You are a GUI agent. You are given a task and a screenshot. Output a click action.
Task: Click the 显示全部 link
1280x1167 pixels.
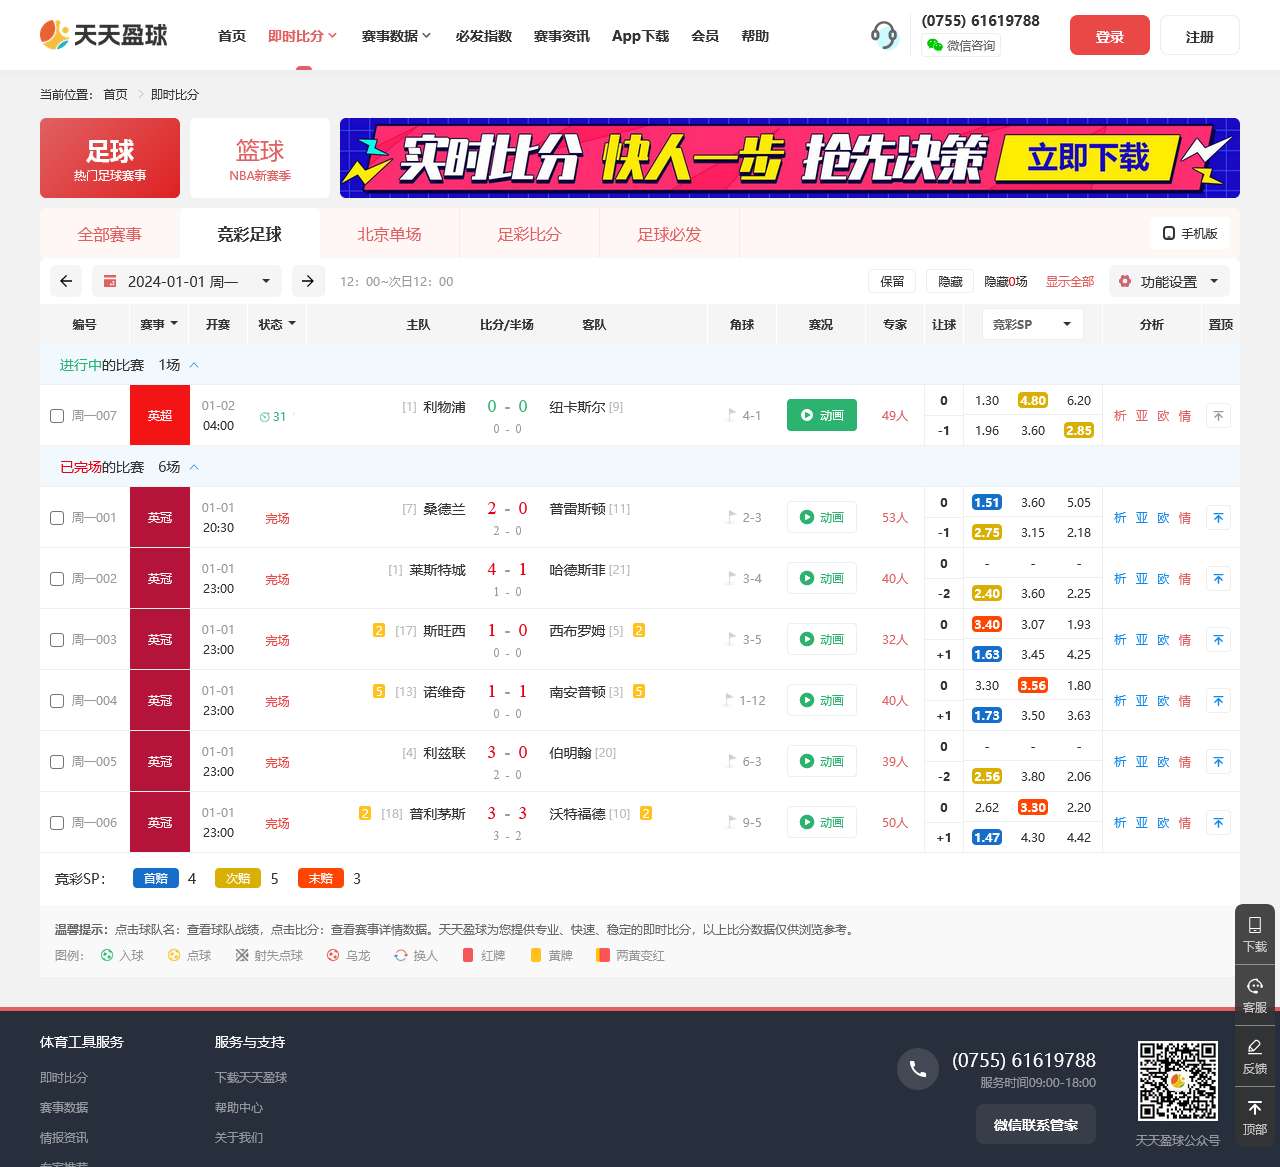(1069, 281)
